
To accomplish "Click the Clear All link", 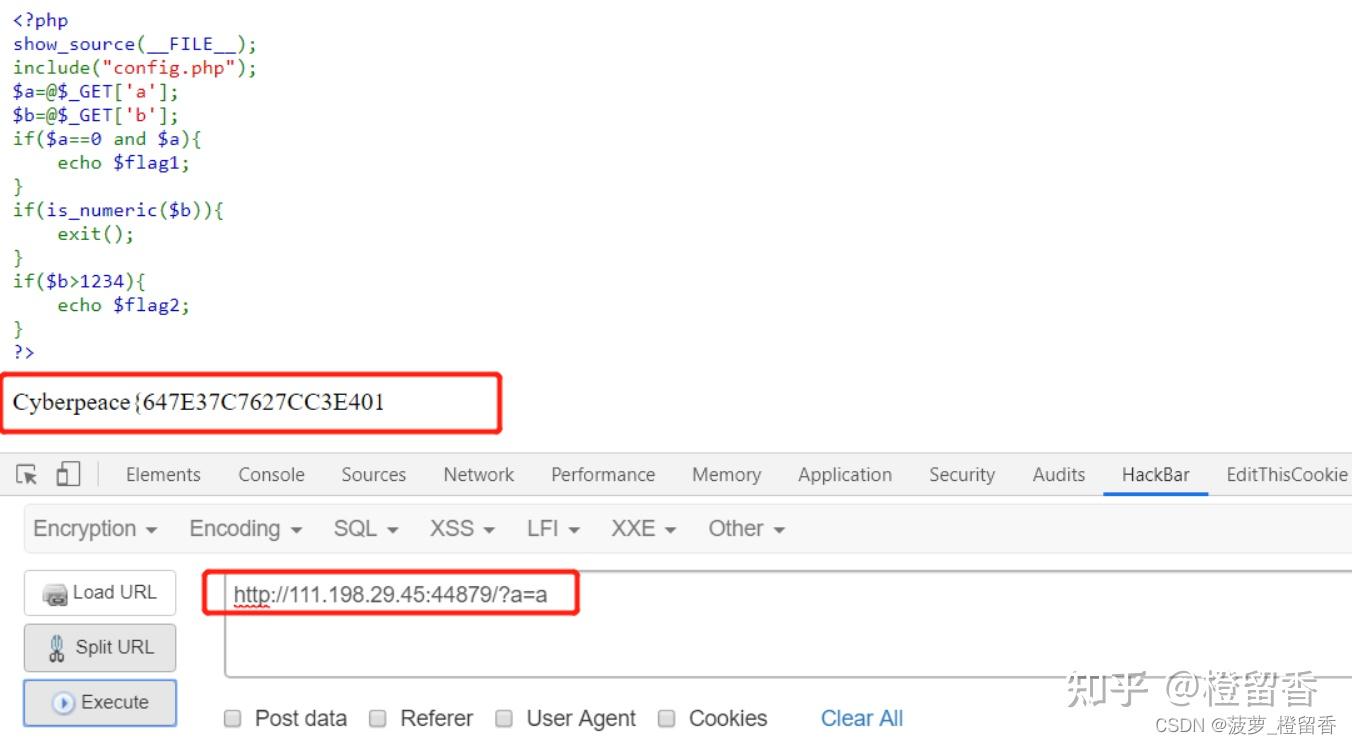I will point(861,718).
